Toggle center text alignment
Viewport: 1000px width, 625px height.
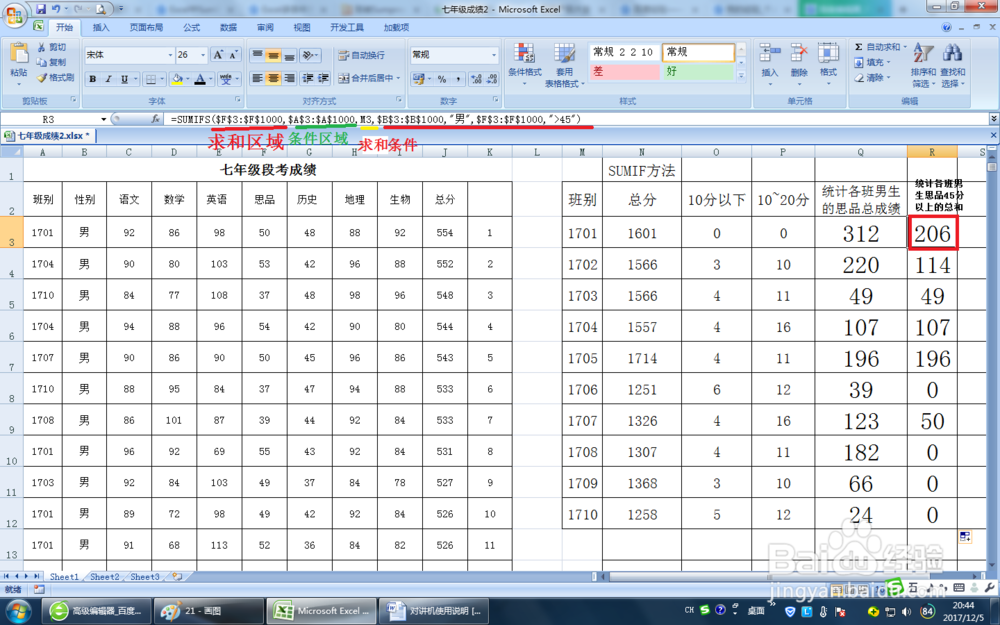[273, 78]
